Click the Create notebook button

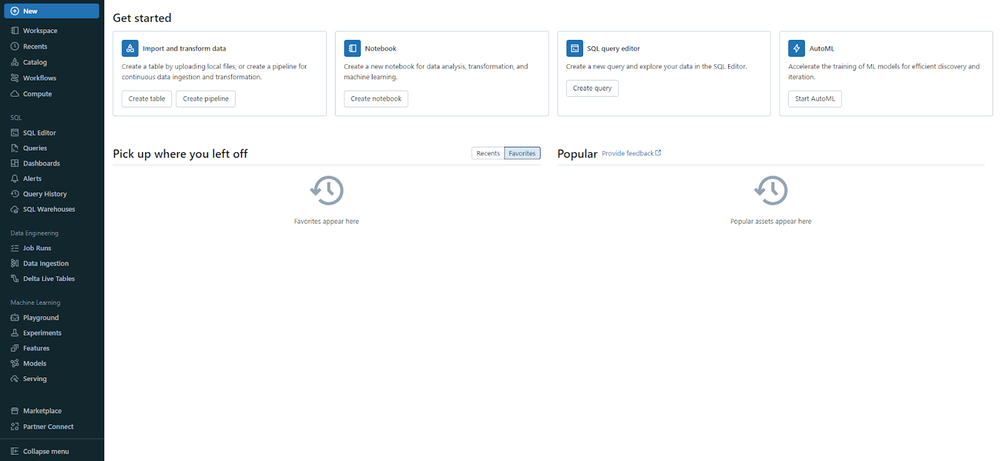tap(376, 99)
